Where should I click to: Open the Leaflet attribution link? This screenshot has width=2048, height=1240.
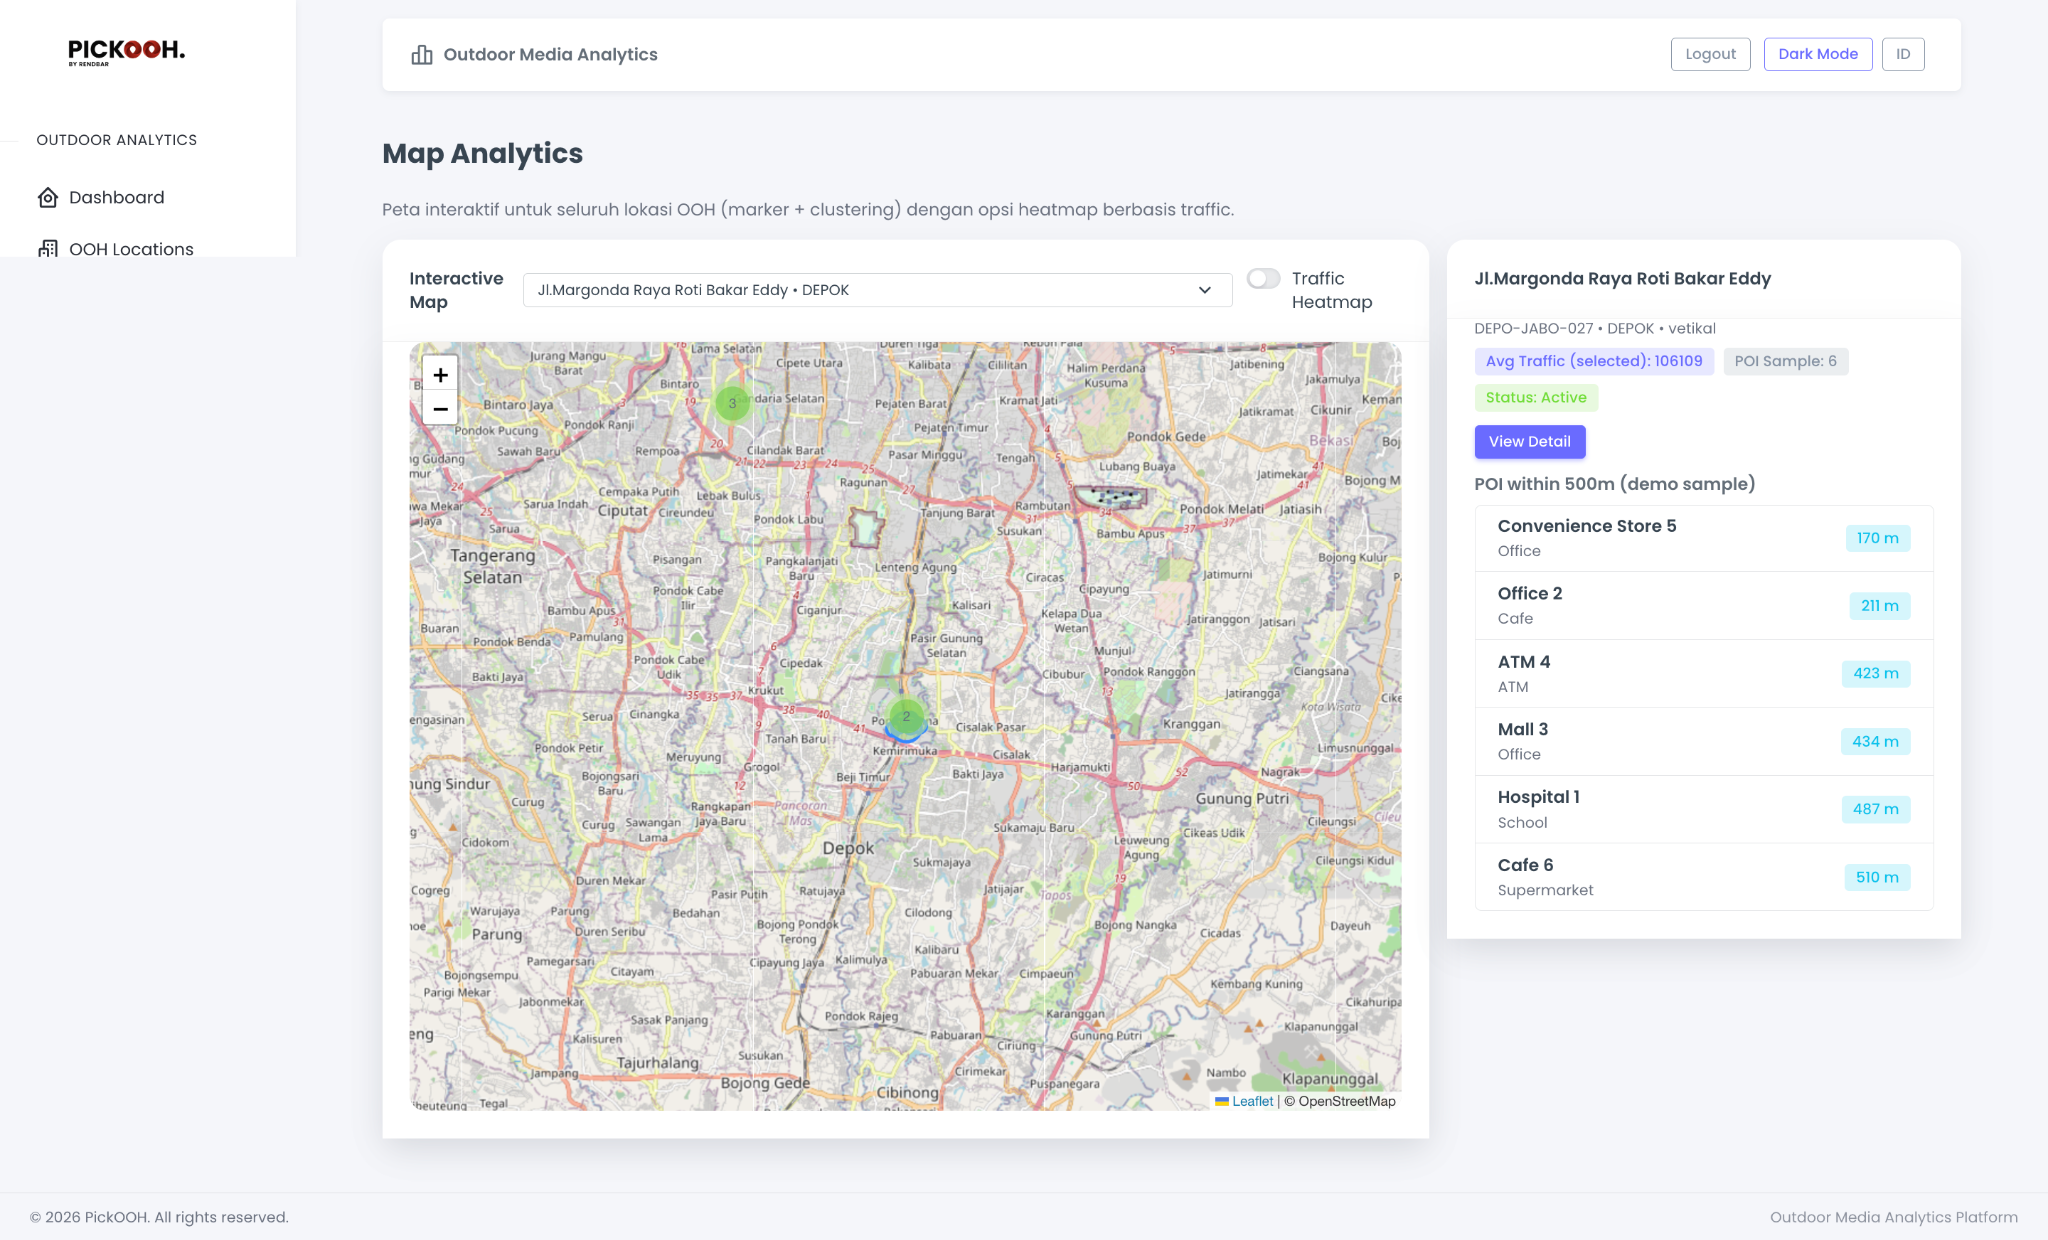point(1252,1100)
